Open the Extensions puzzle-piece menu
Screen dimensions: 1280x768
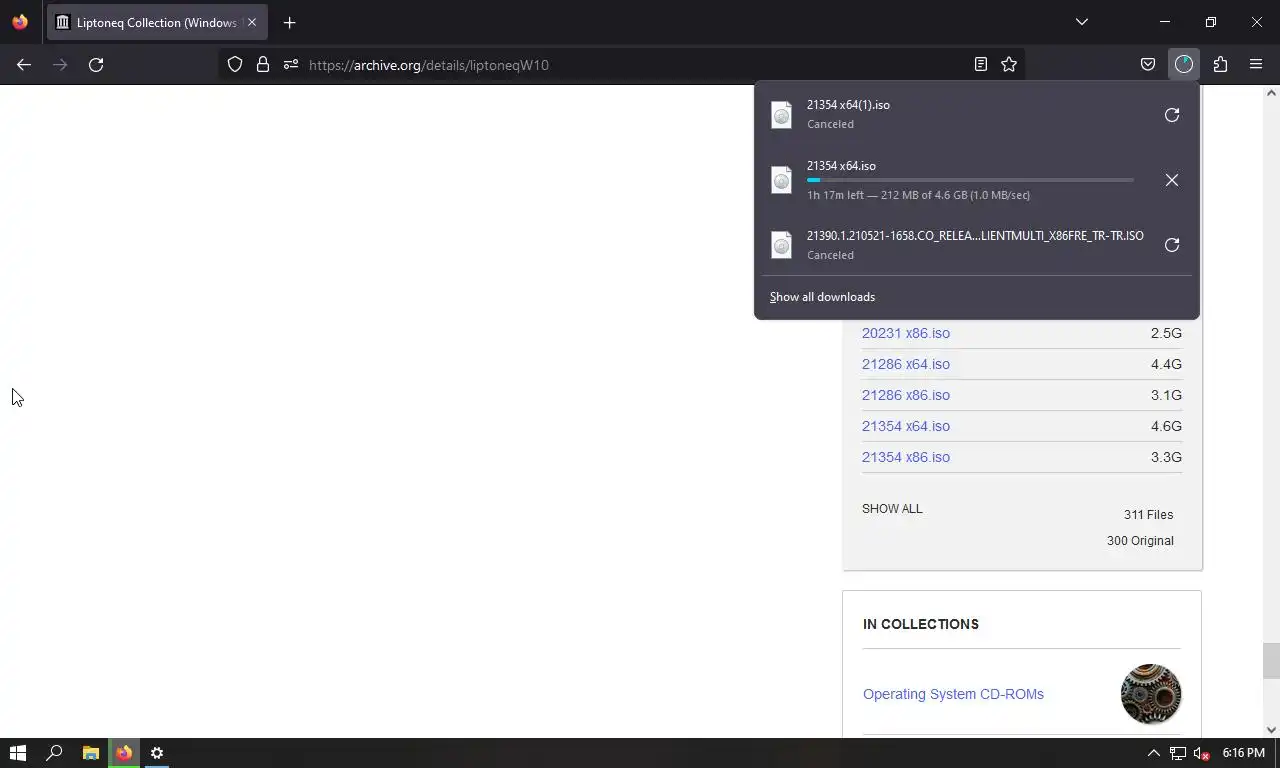(1220, 64)
